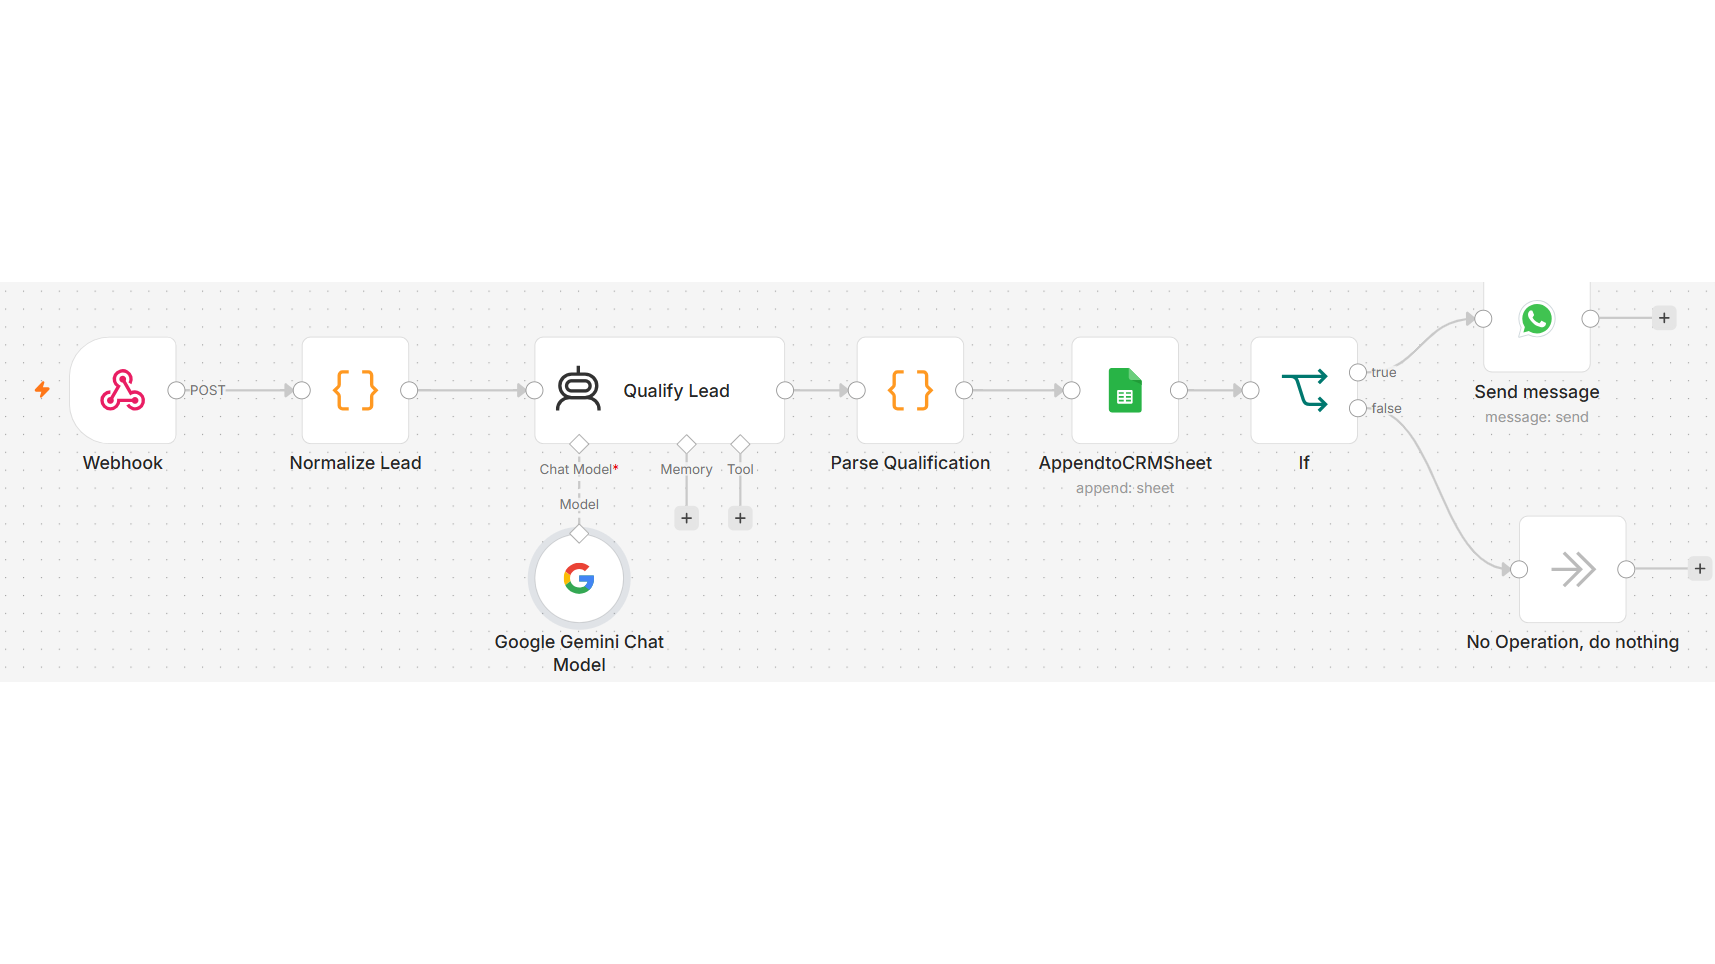Click the Qualify Lead input connector
The height and width of the screenshot is (964, 1715).
tap(535, 390)
